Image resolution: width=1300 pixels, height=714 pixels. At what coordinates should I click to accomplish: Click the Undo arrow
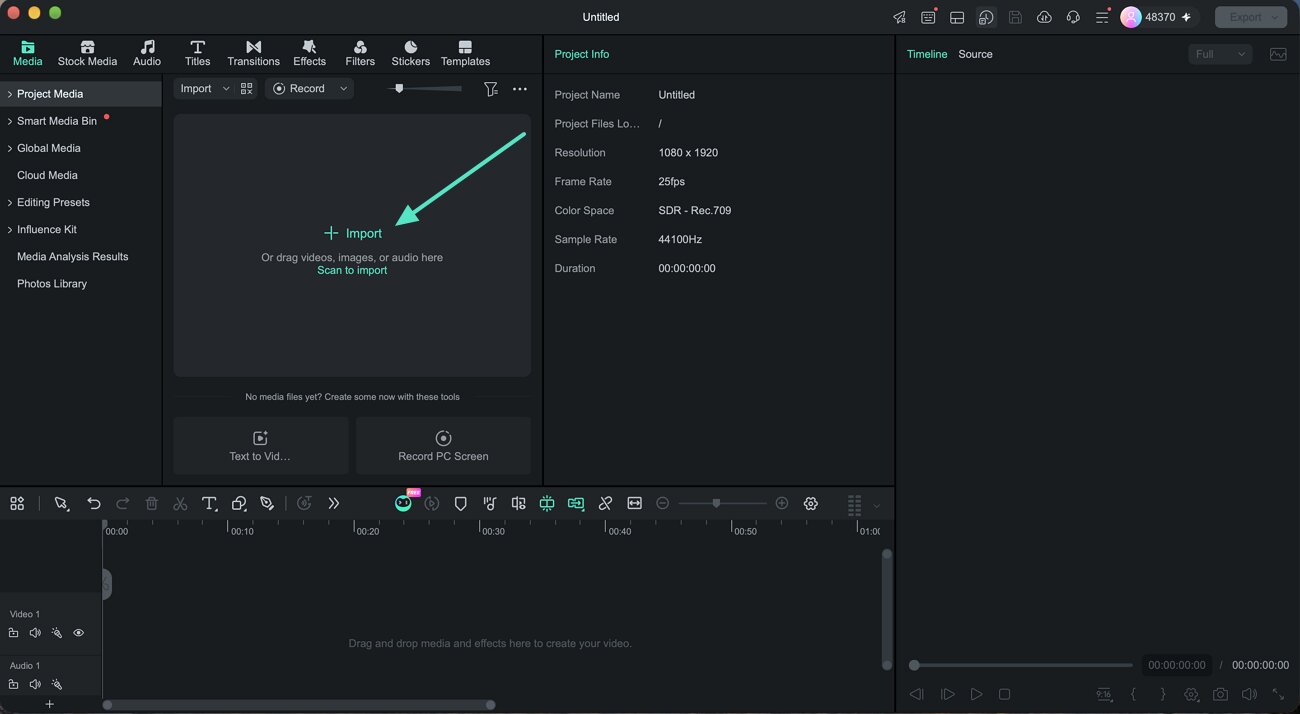[x=94, y=504]
